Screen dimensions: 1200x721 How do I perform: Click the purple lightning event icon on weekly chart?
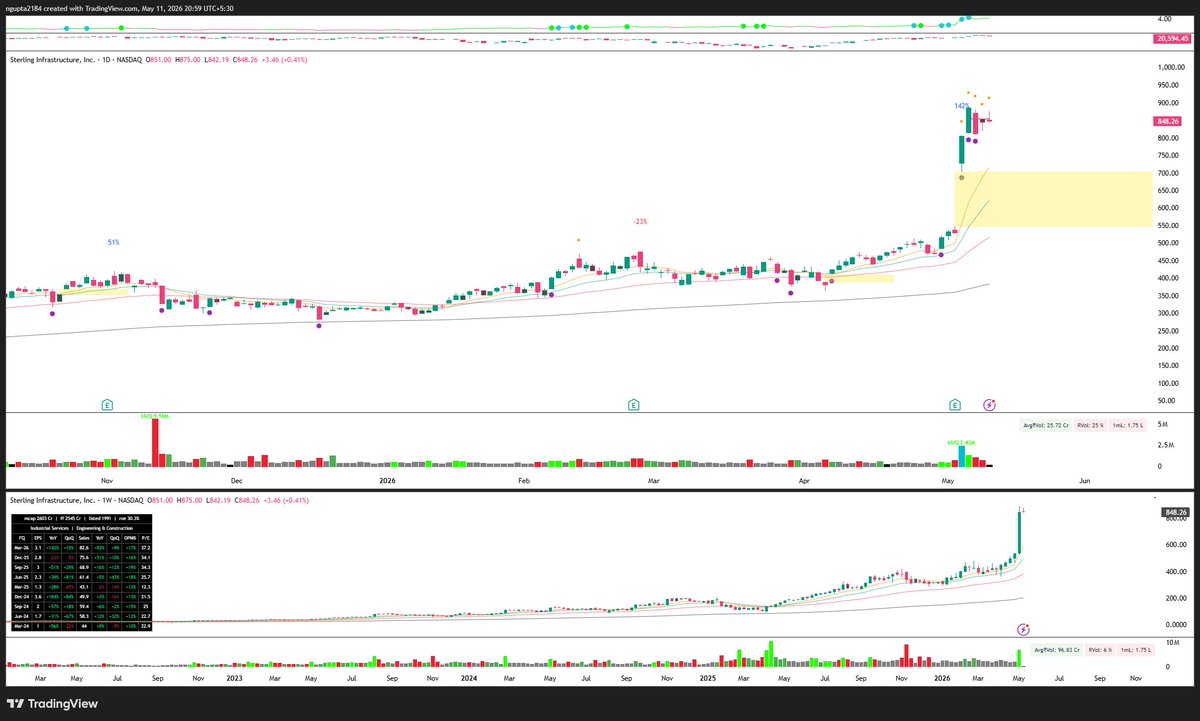(x=1023, y=629)
